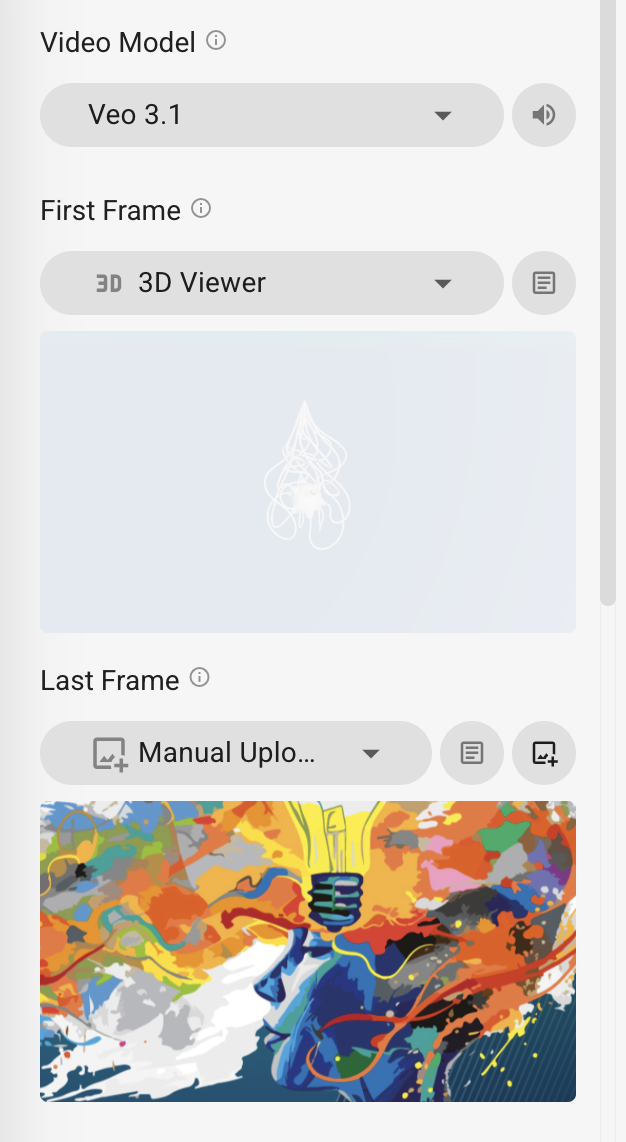This screenshot has height=1142, width=626.
Task: Toggle the audio speaker button beside Veo 3.1
Action: (544, 115)
